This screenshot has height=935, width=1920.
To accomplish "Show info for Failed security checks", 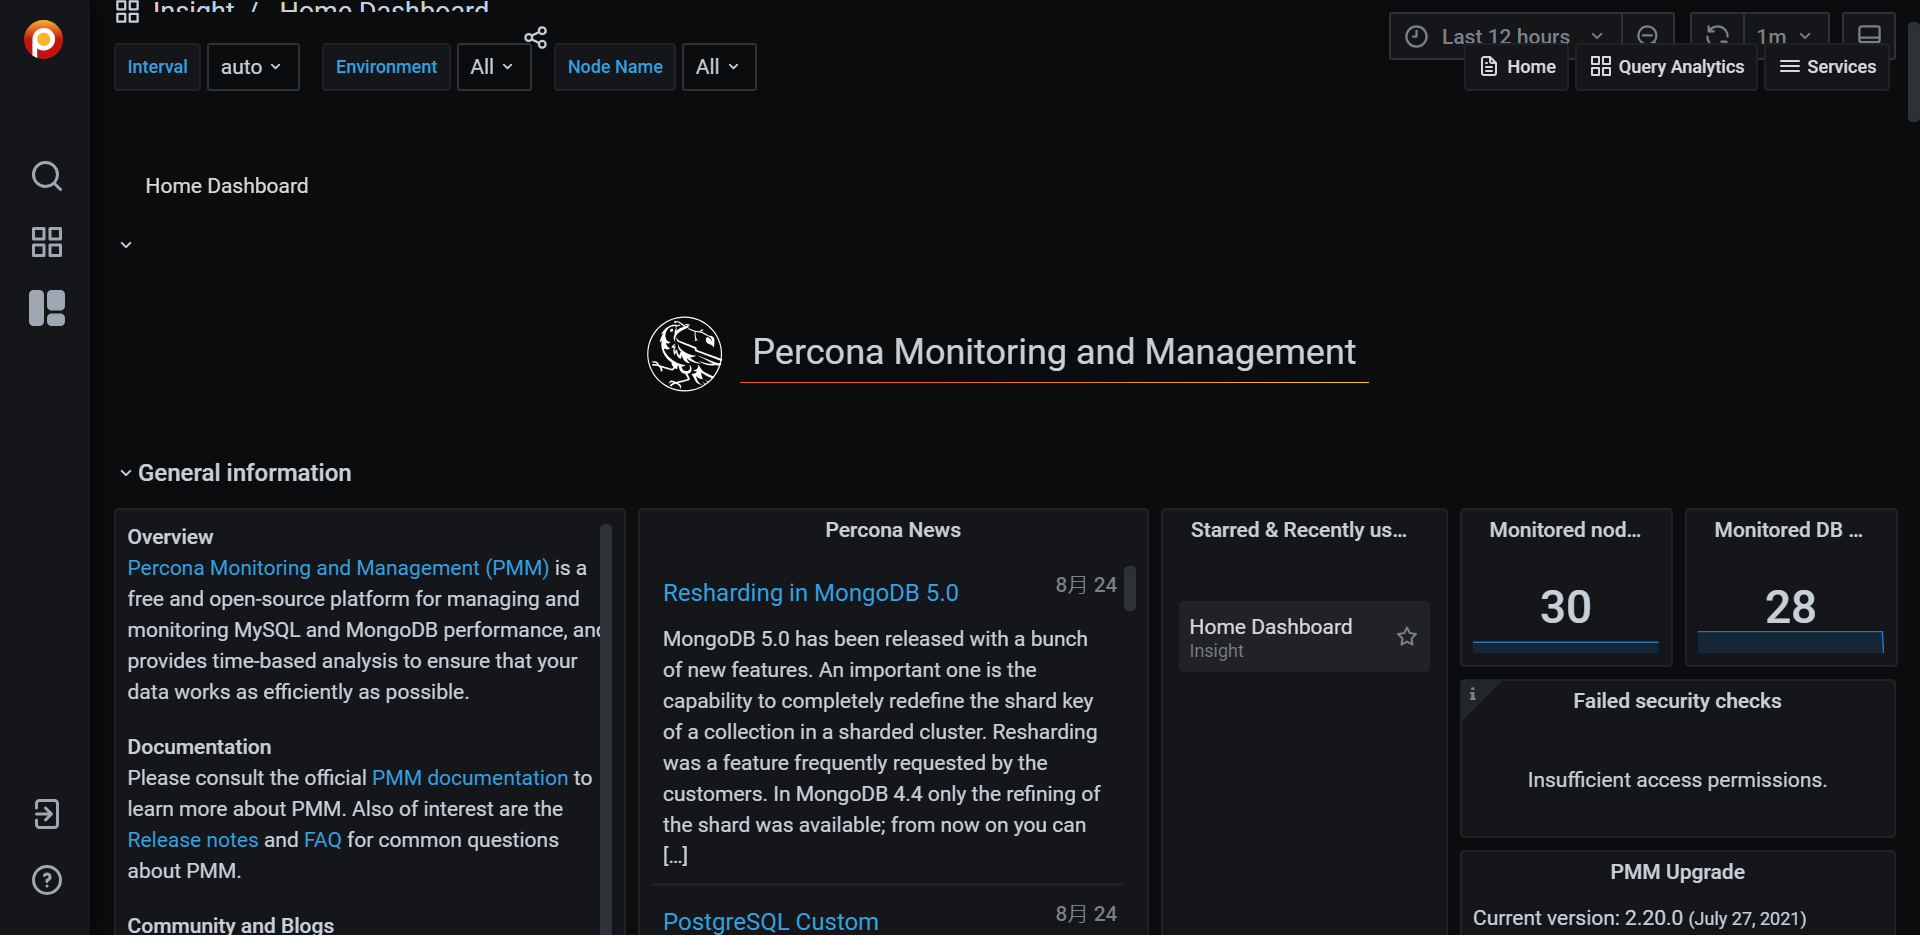I will (x=1472, y=694).
